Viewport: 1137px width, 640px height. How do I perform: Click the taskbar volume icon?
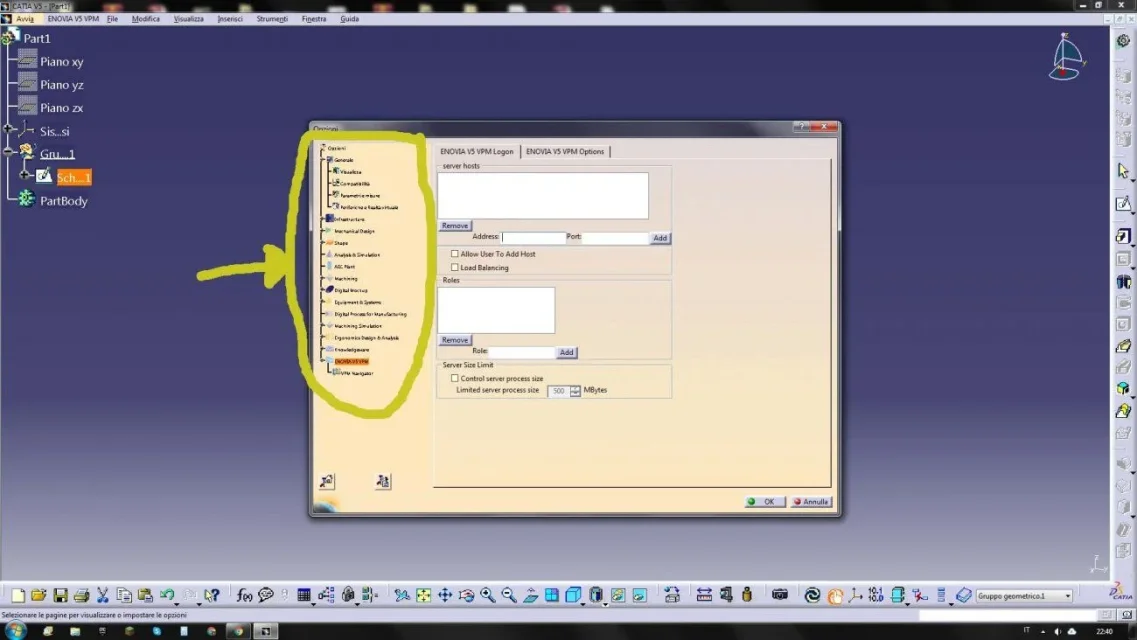1057,631
